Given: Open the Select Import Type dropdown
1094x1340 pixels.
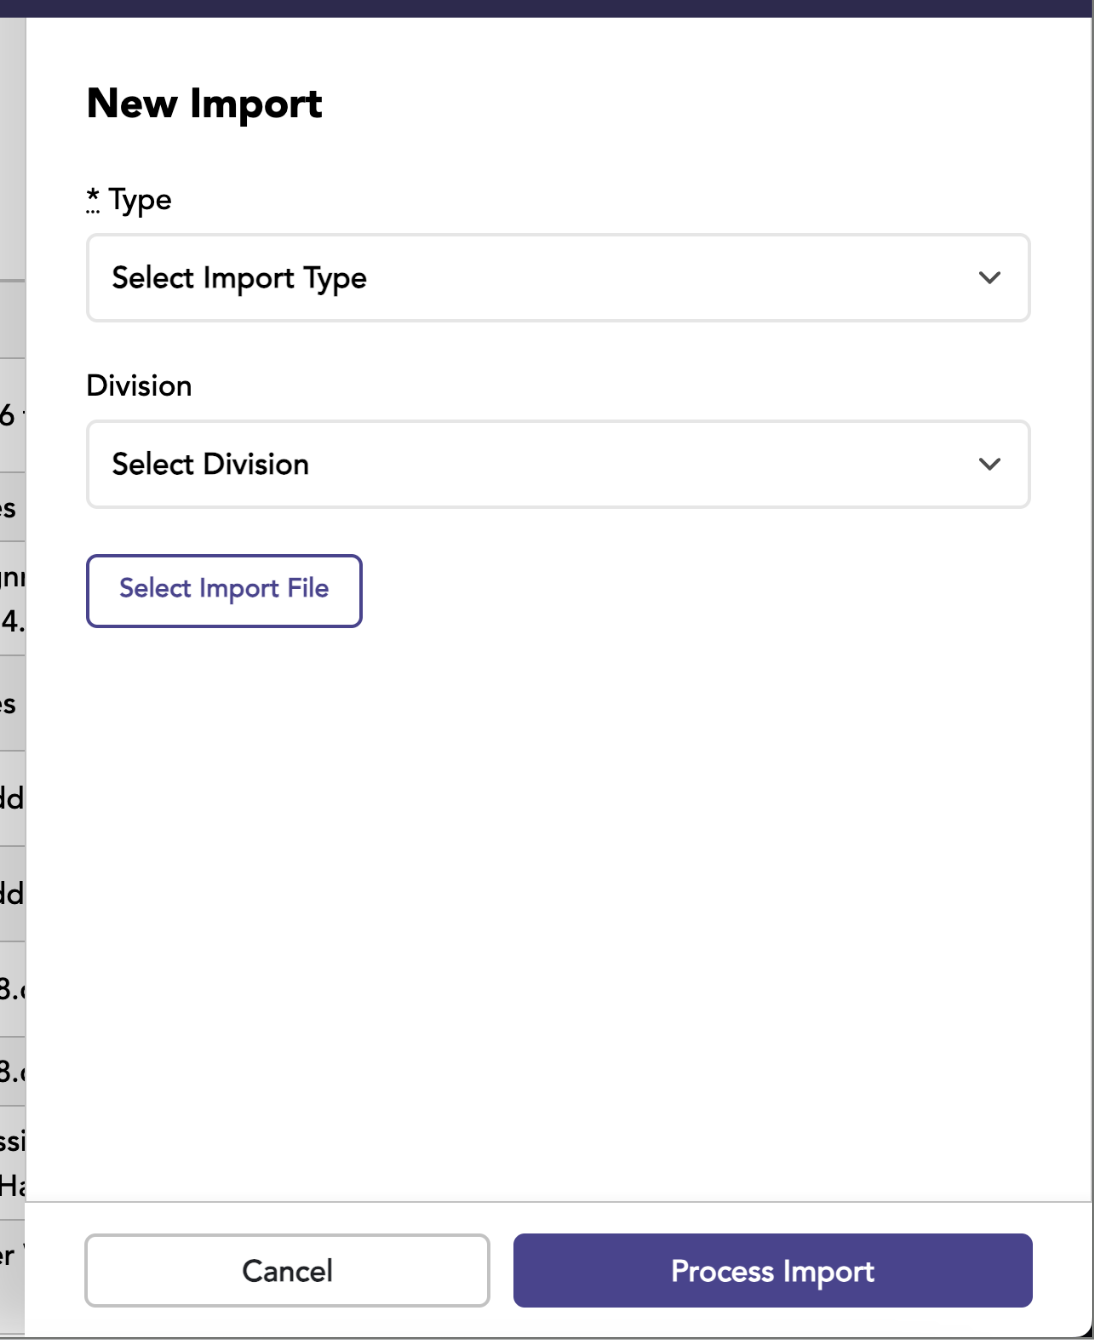Looking at the screenshot, I should pyautogui.click(x=558, y=278).
